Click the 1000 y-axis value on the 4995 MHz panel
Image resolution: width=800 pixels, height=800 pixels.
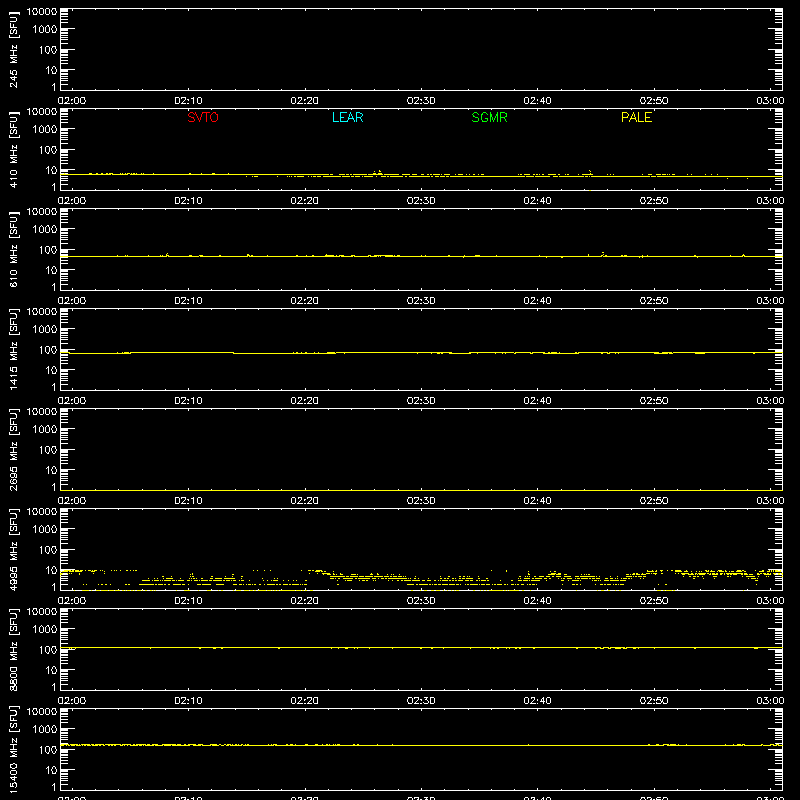pyautogui.click(x=45, y=530)
